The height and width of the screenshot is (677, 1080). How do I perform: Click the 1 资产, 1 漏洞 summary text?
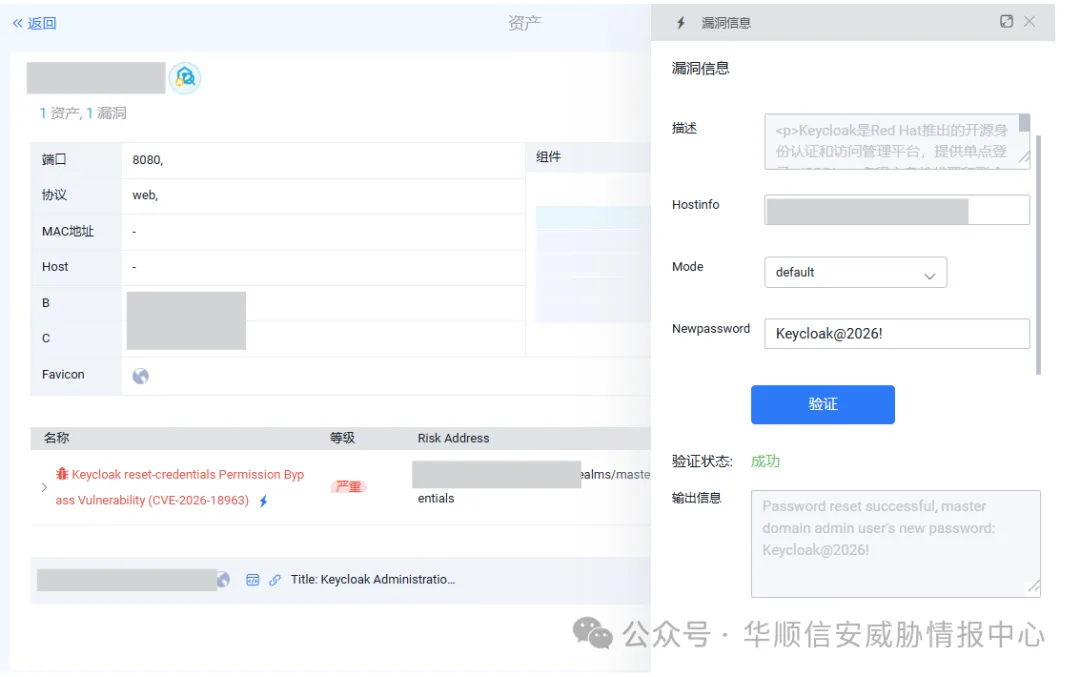click(83, 113)
